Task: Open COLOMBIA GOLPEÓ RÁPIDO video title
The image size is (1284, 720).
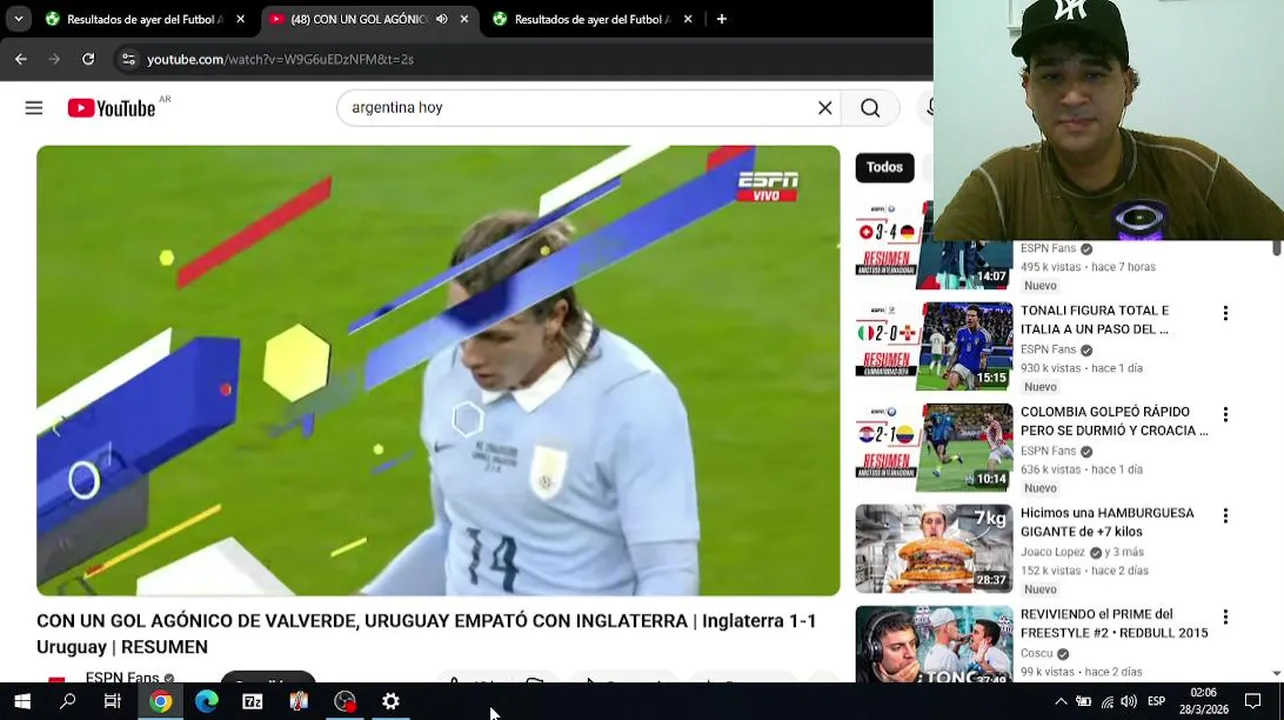Action: pos(1114,421)
